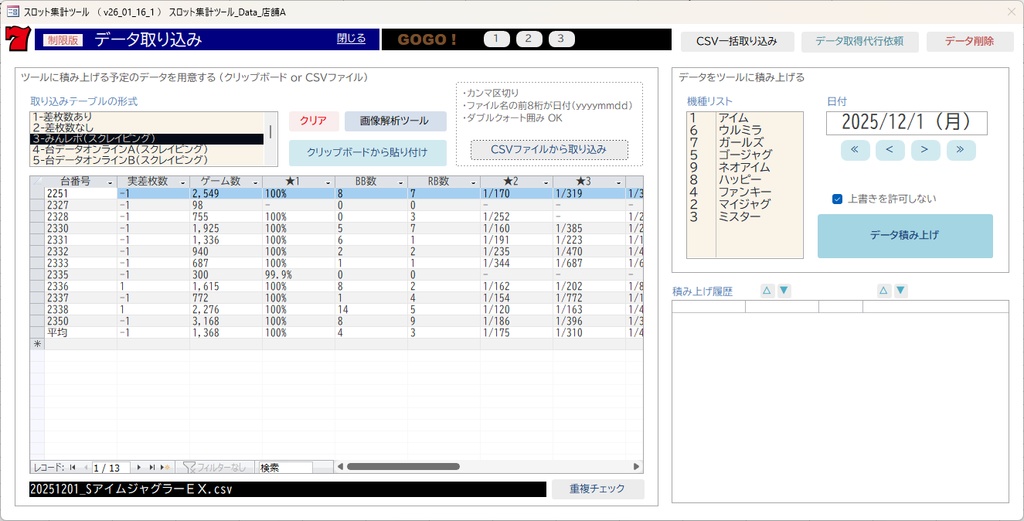Toggle 上書きを許可しない checkbox
The image size is (1024, 521).
coord(837,199)
